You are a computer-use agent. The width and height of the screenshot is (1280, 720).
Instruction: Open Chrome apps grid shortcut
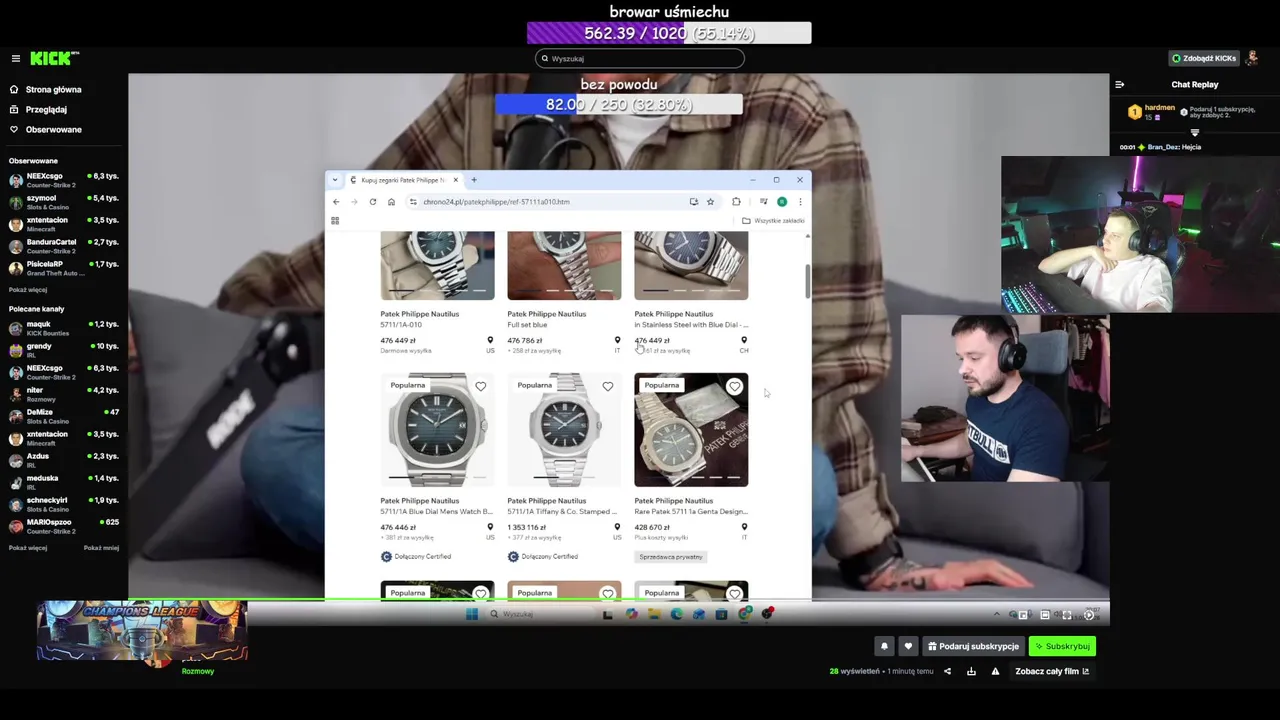[x=335, y=221]
